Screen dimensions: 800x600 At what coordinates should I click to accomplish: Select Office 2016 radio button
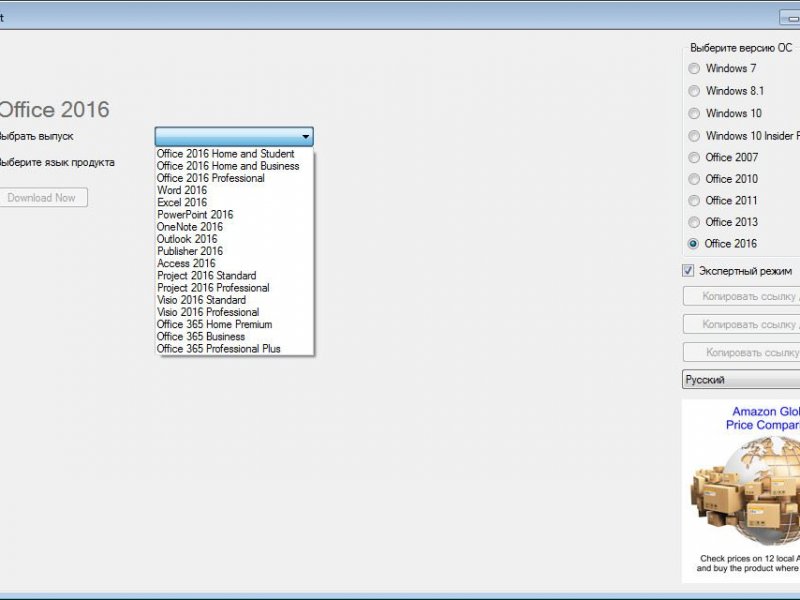click(693, 244)
